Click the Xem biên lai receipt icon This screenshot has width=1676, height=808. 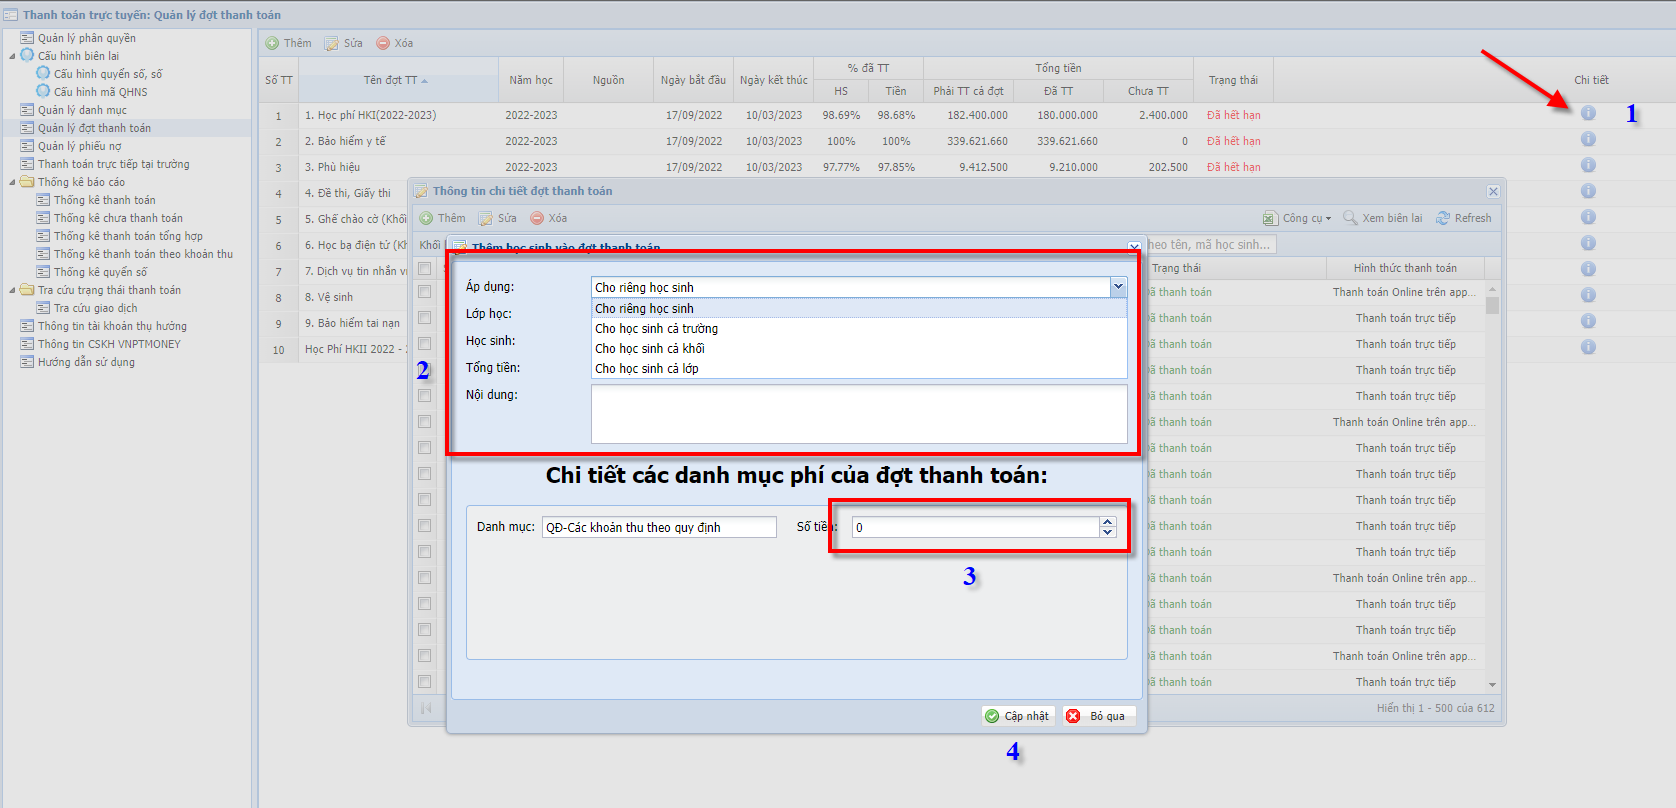coord(1350,218)
